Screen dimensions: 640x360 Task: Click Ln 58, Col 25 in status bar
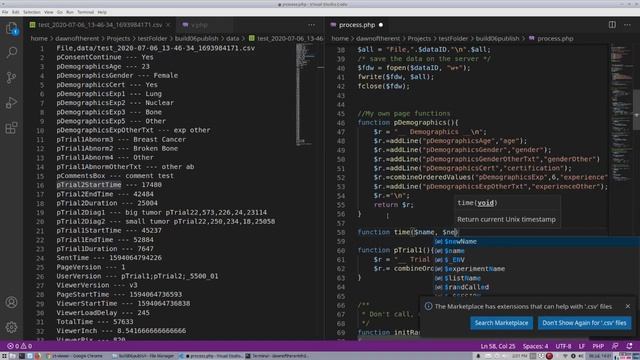tap(498, 346)
